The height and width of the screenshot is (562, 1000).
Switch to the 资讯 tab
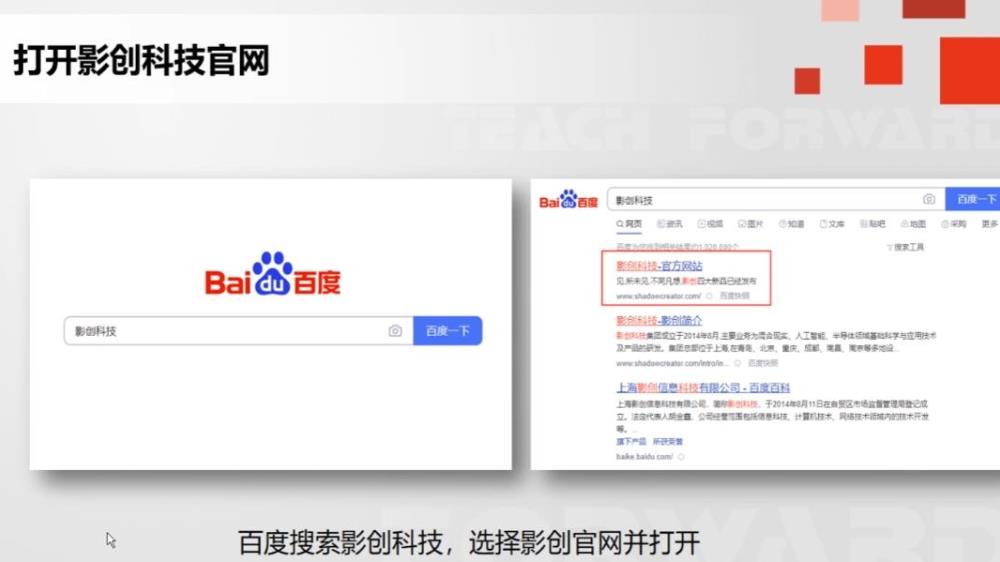[670, 224]
